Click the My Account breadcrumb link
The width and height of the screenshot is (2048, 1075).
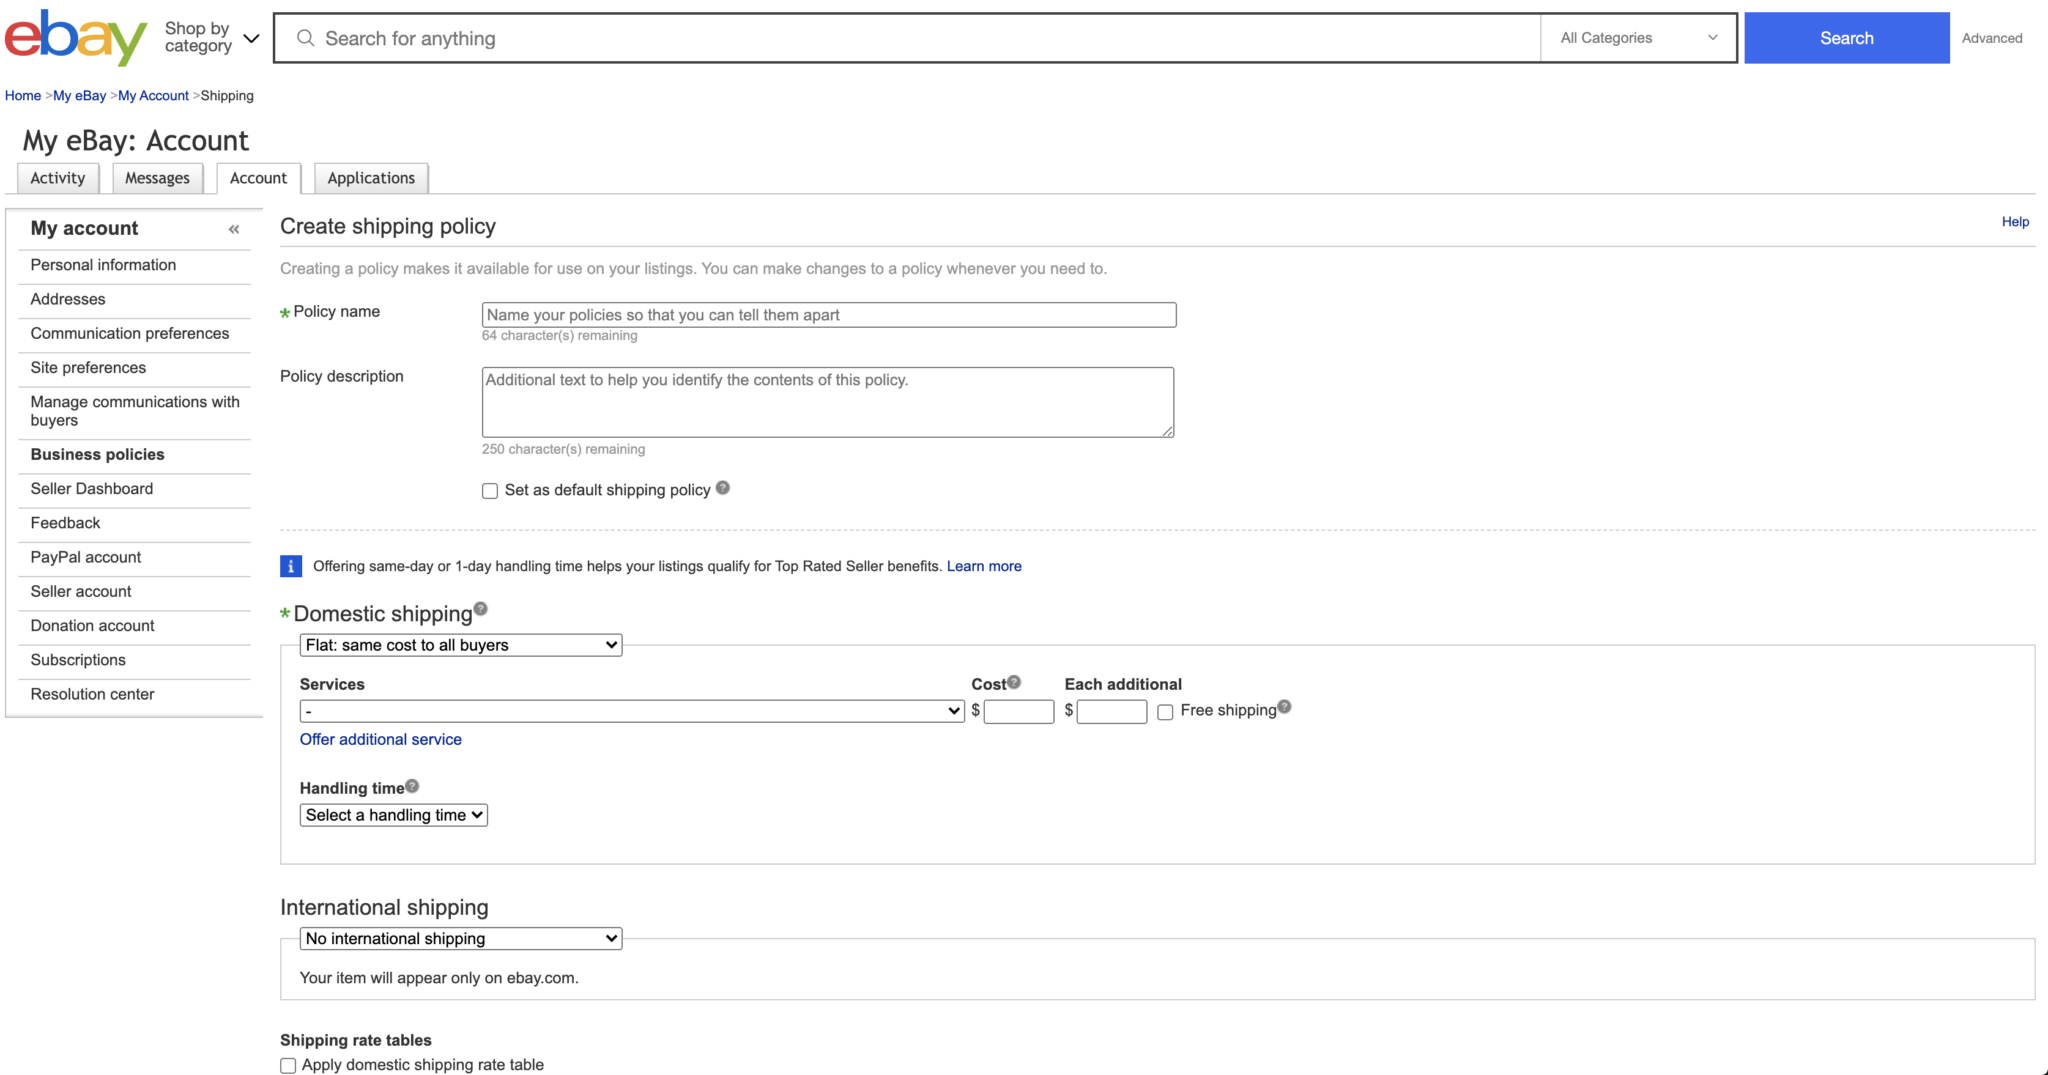[153, 96]
